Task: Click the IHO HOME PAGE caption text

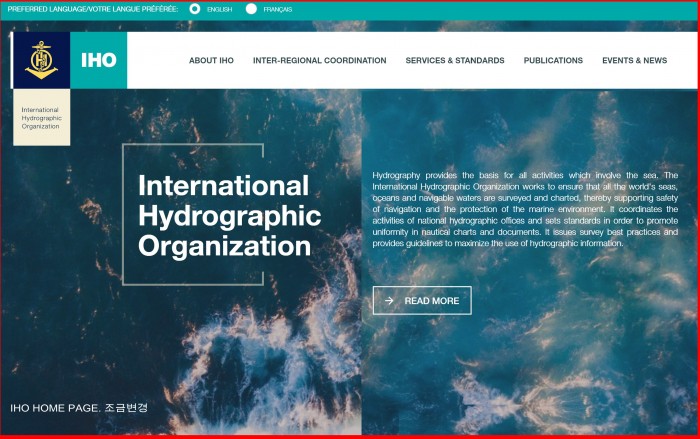Action: (79, 408)
